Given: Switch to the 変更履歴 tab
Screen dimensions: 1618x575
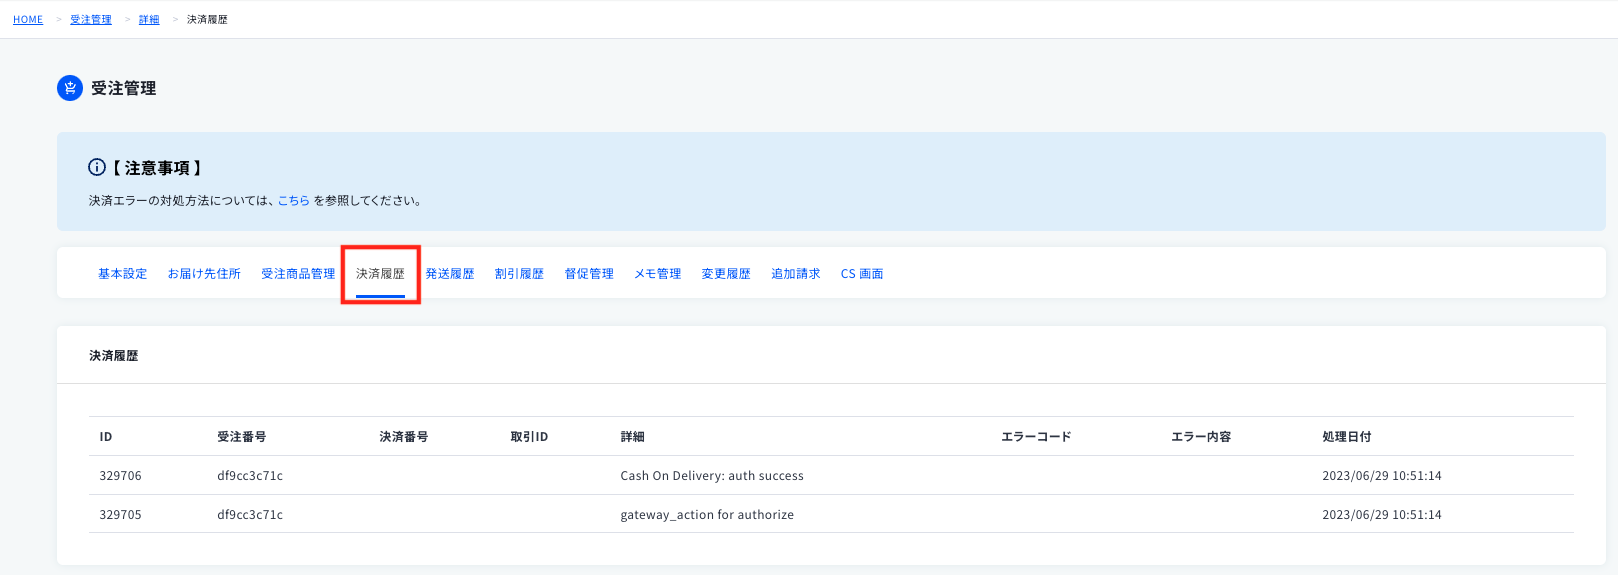Looking at the screenshot, I should (x=726, y=274).
